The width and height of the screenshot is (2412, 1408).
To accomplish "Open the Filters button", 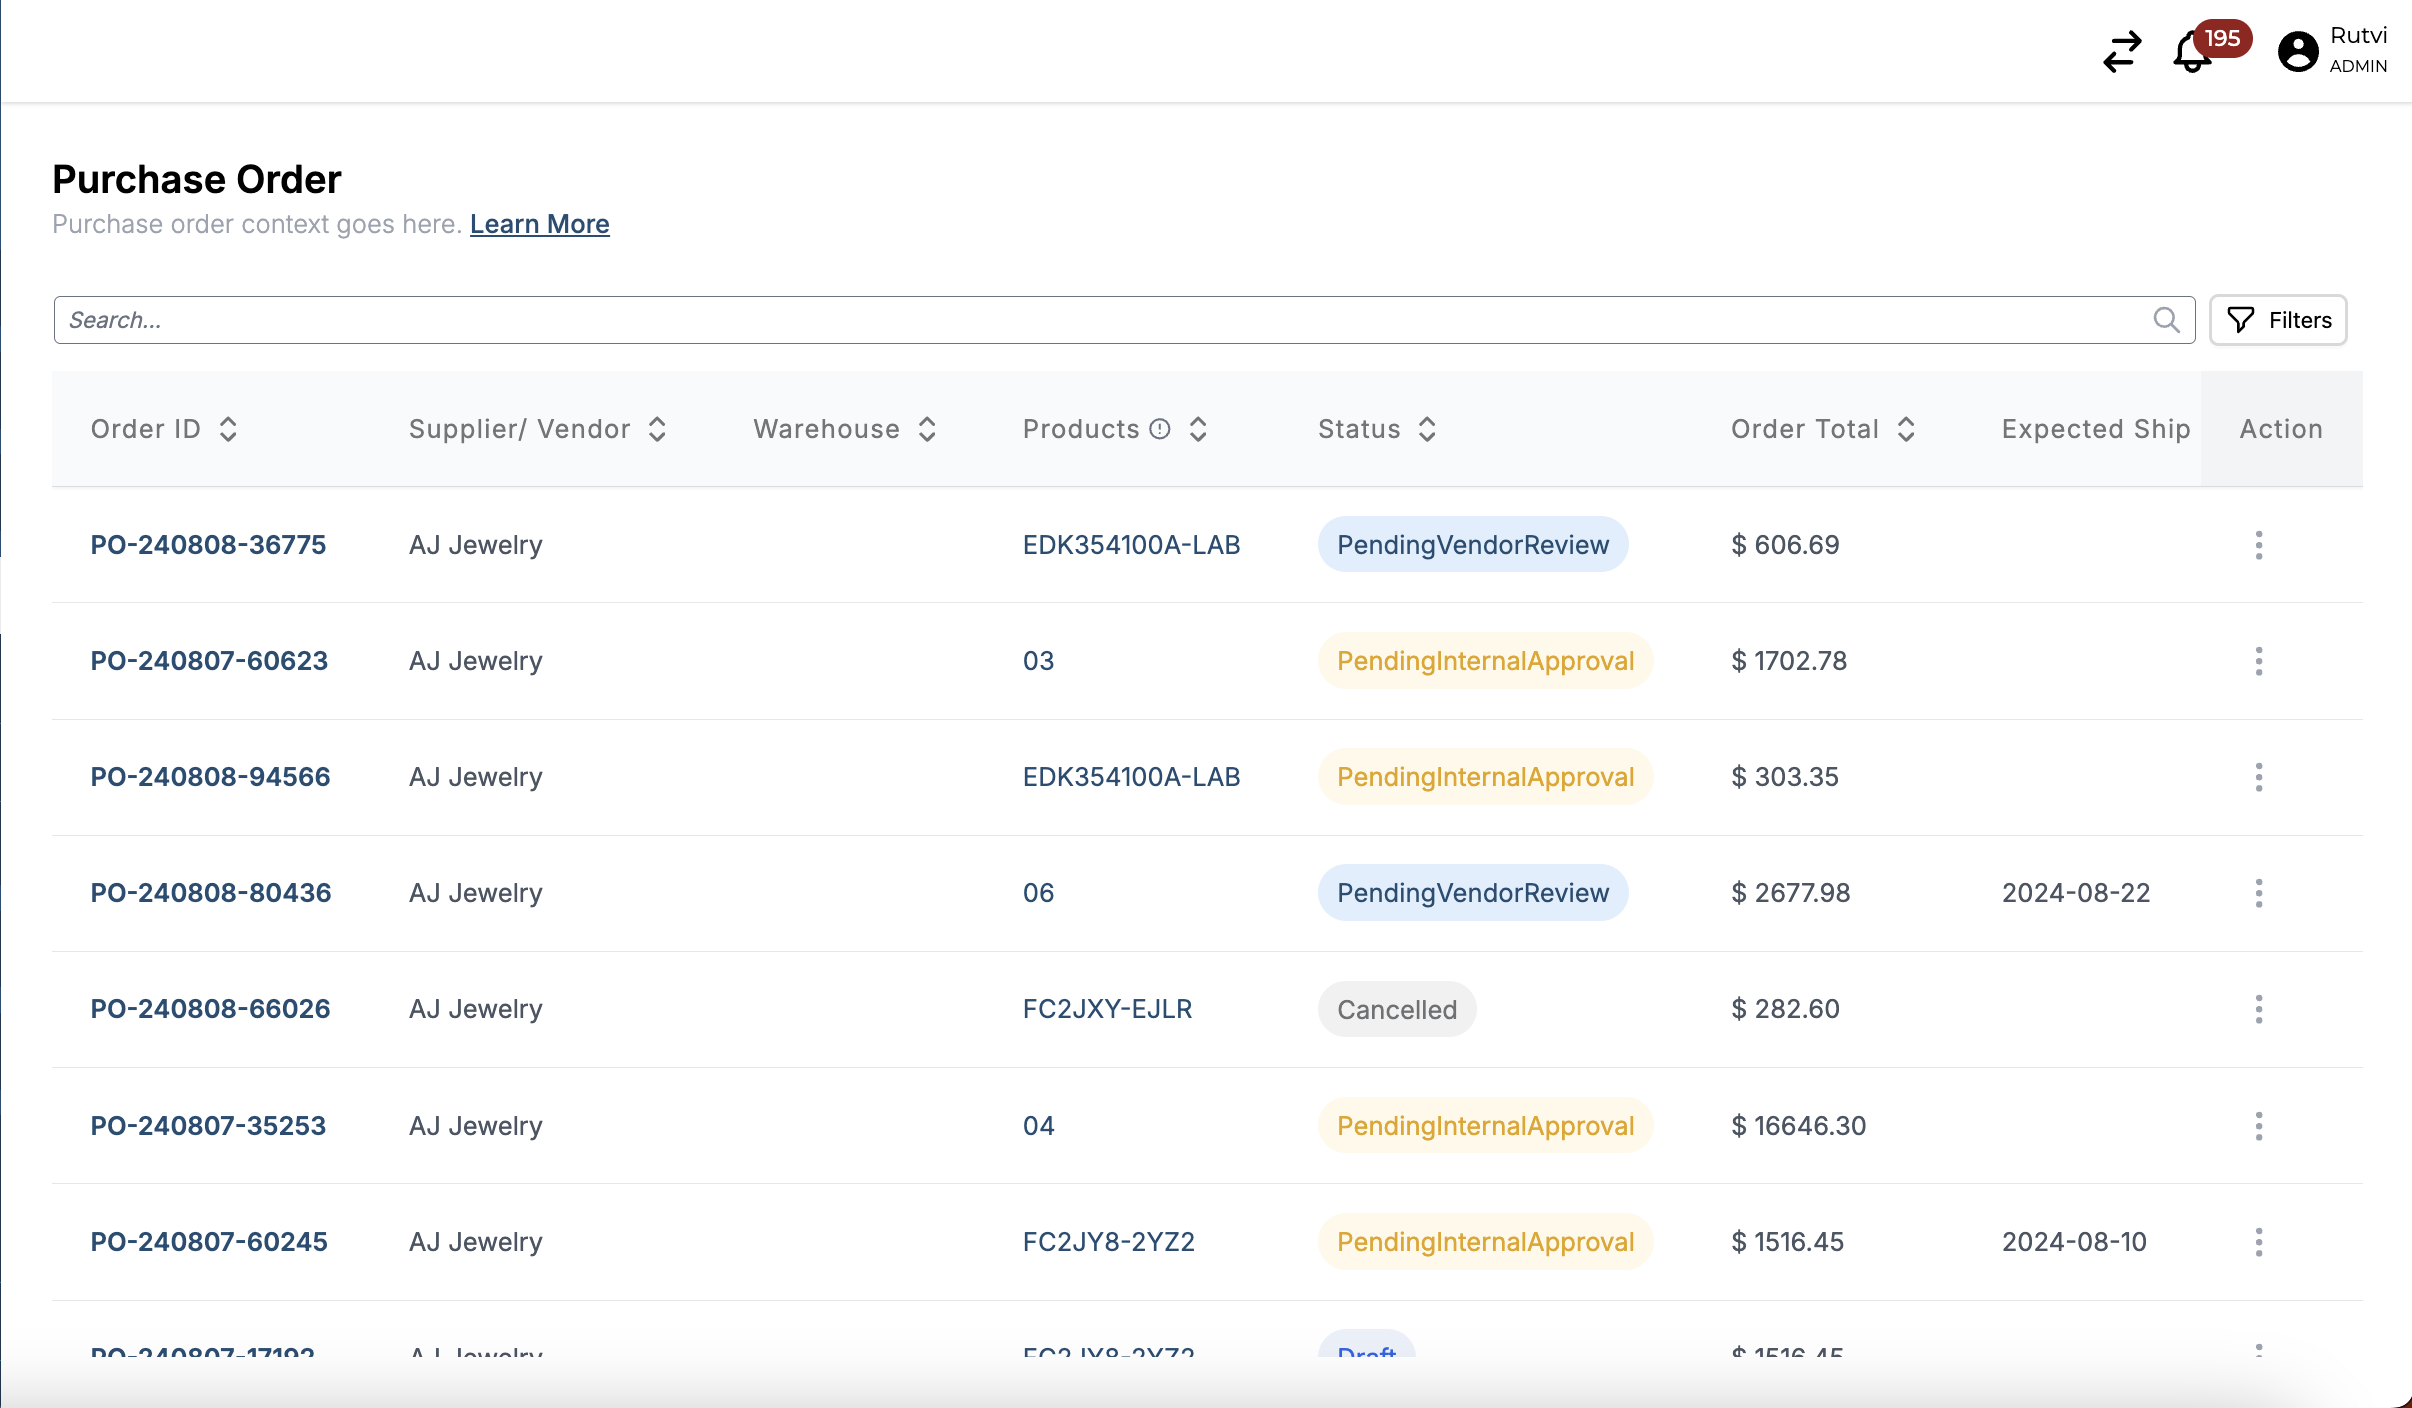I will [2278, 320].
